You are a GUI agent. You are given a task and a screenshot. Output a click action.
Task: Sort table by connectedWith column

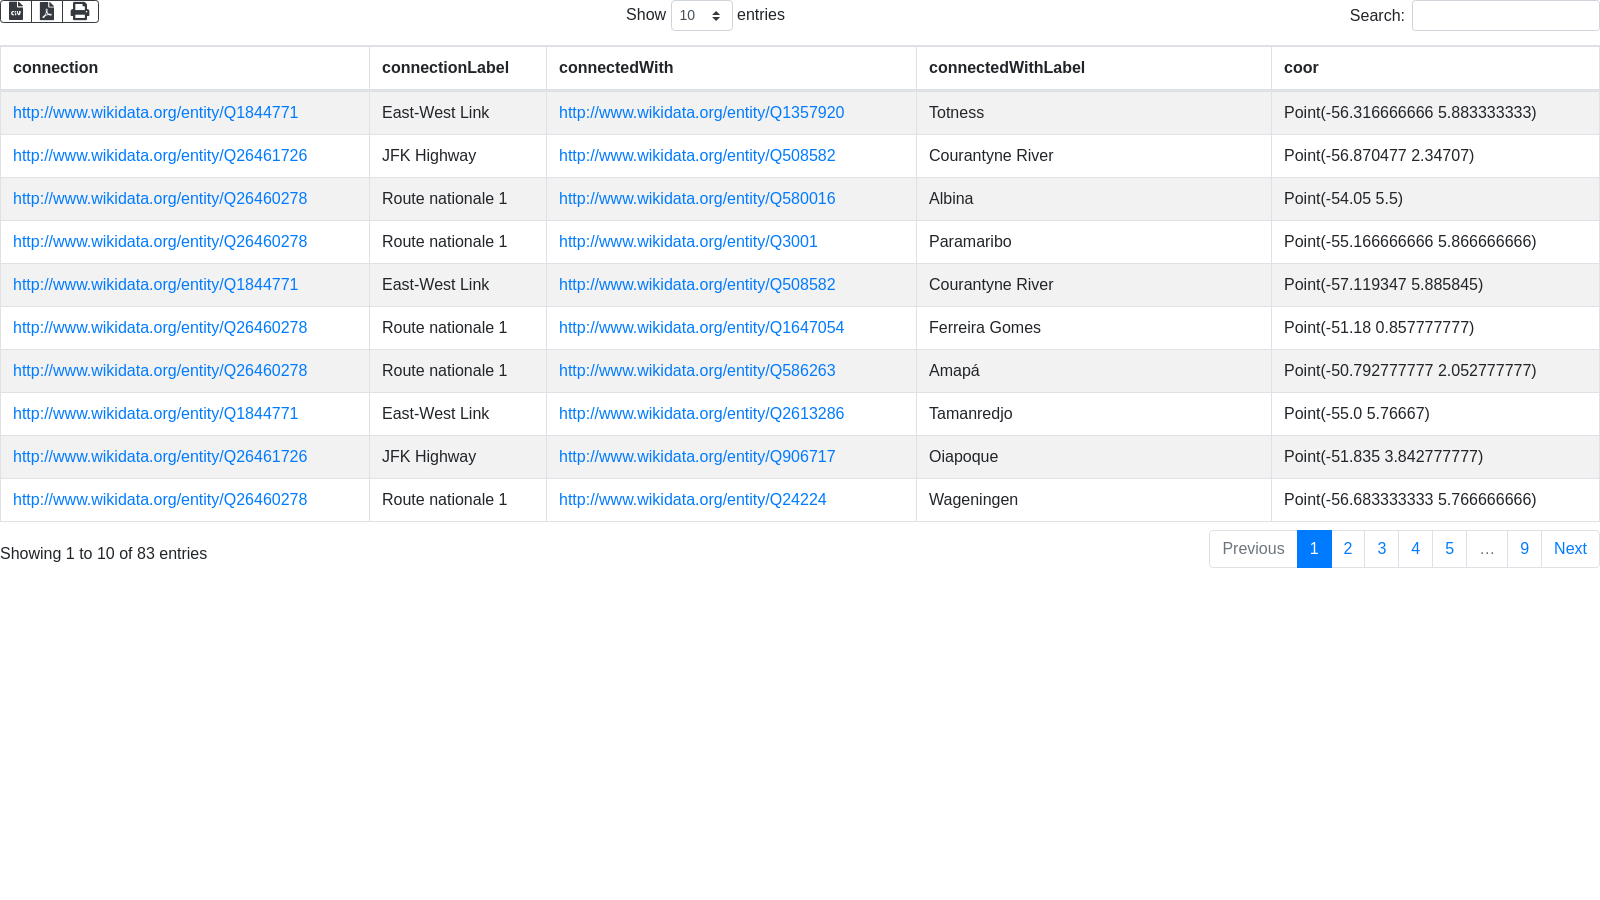point(616,68)
